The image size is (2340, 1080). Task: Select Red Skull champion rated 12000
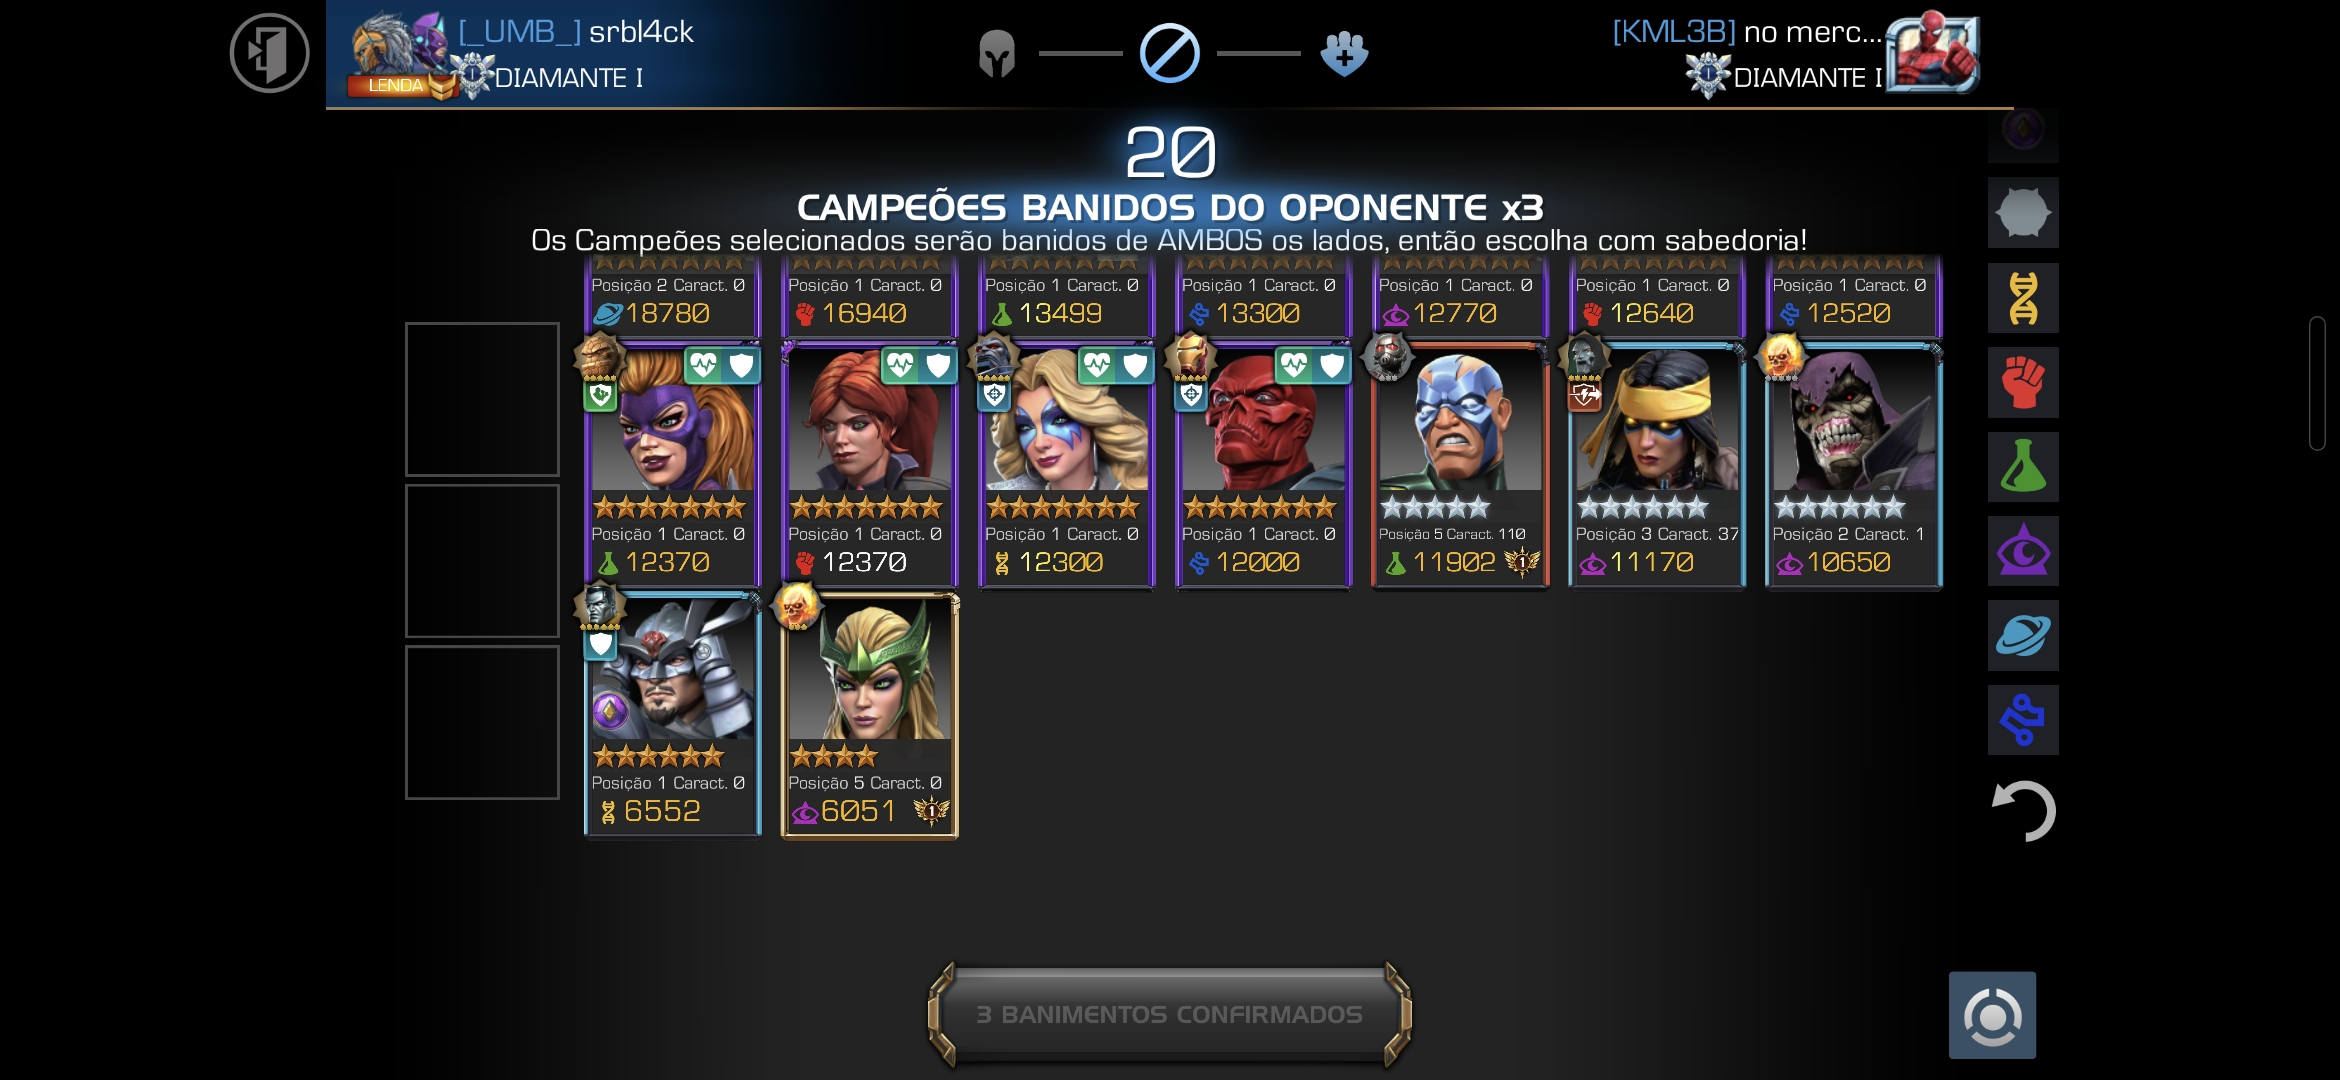tap(1263, 466)
